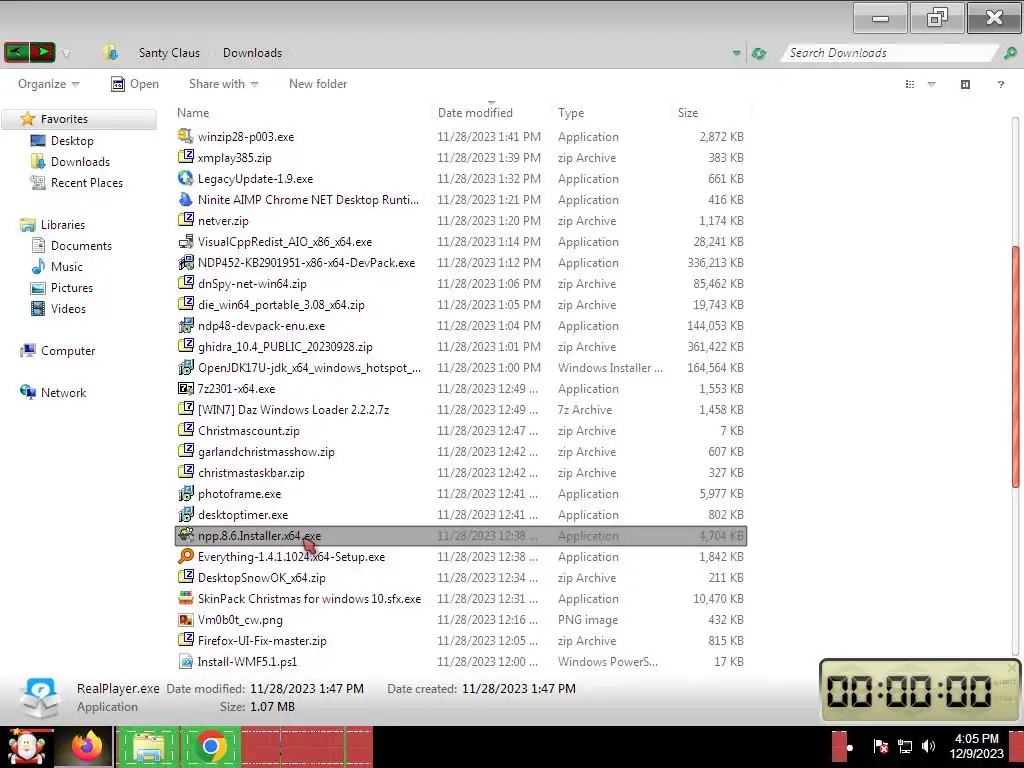This screenshot has width=1024, height=768.
Task: Sort by the Size column header
Action: pos(688,112)
